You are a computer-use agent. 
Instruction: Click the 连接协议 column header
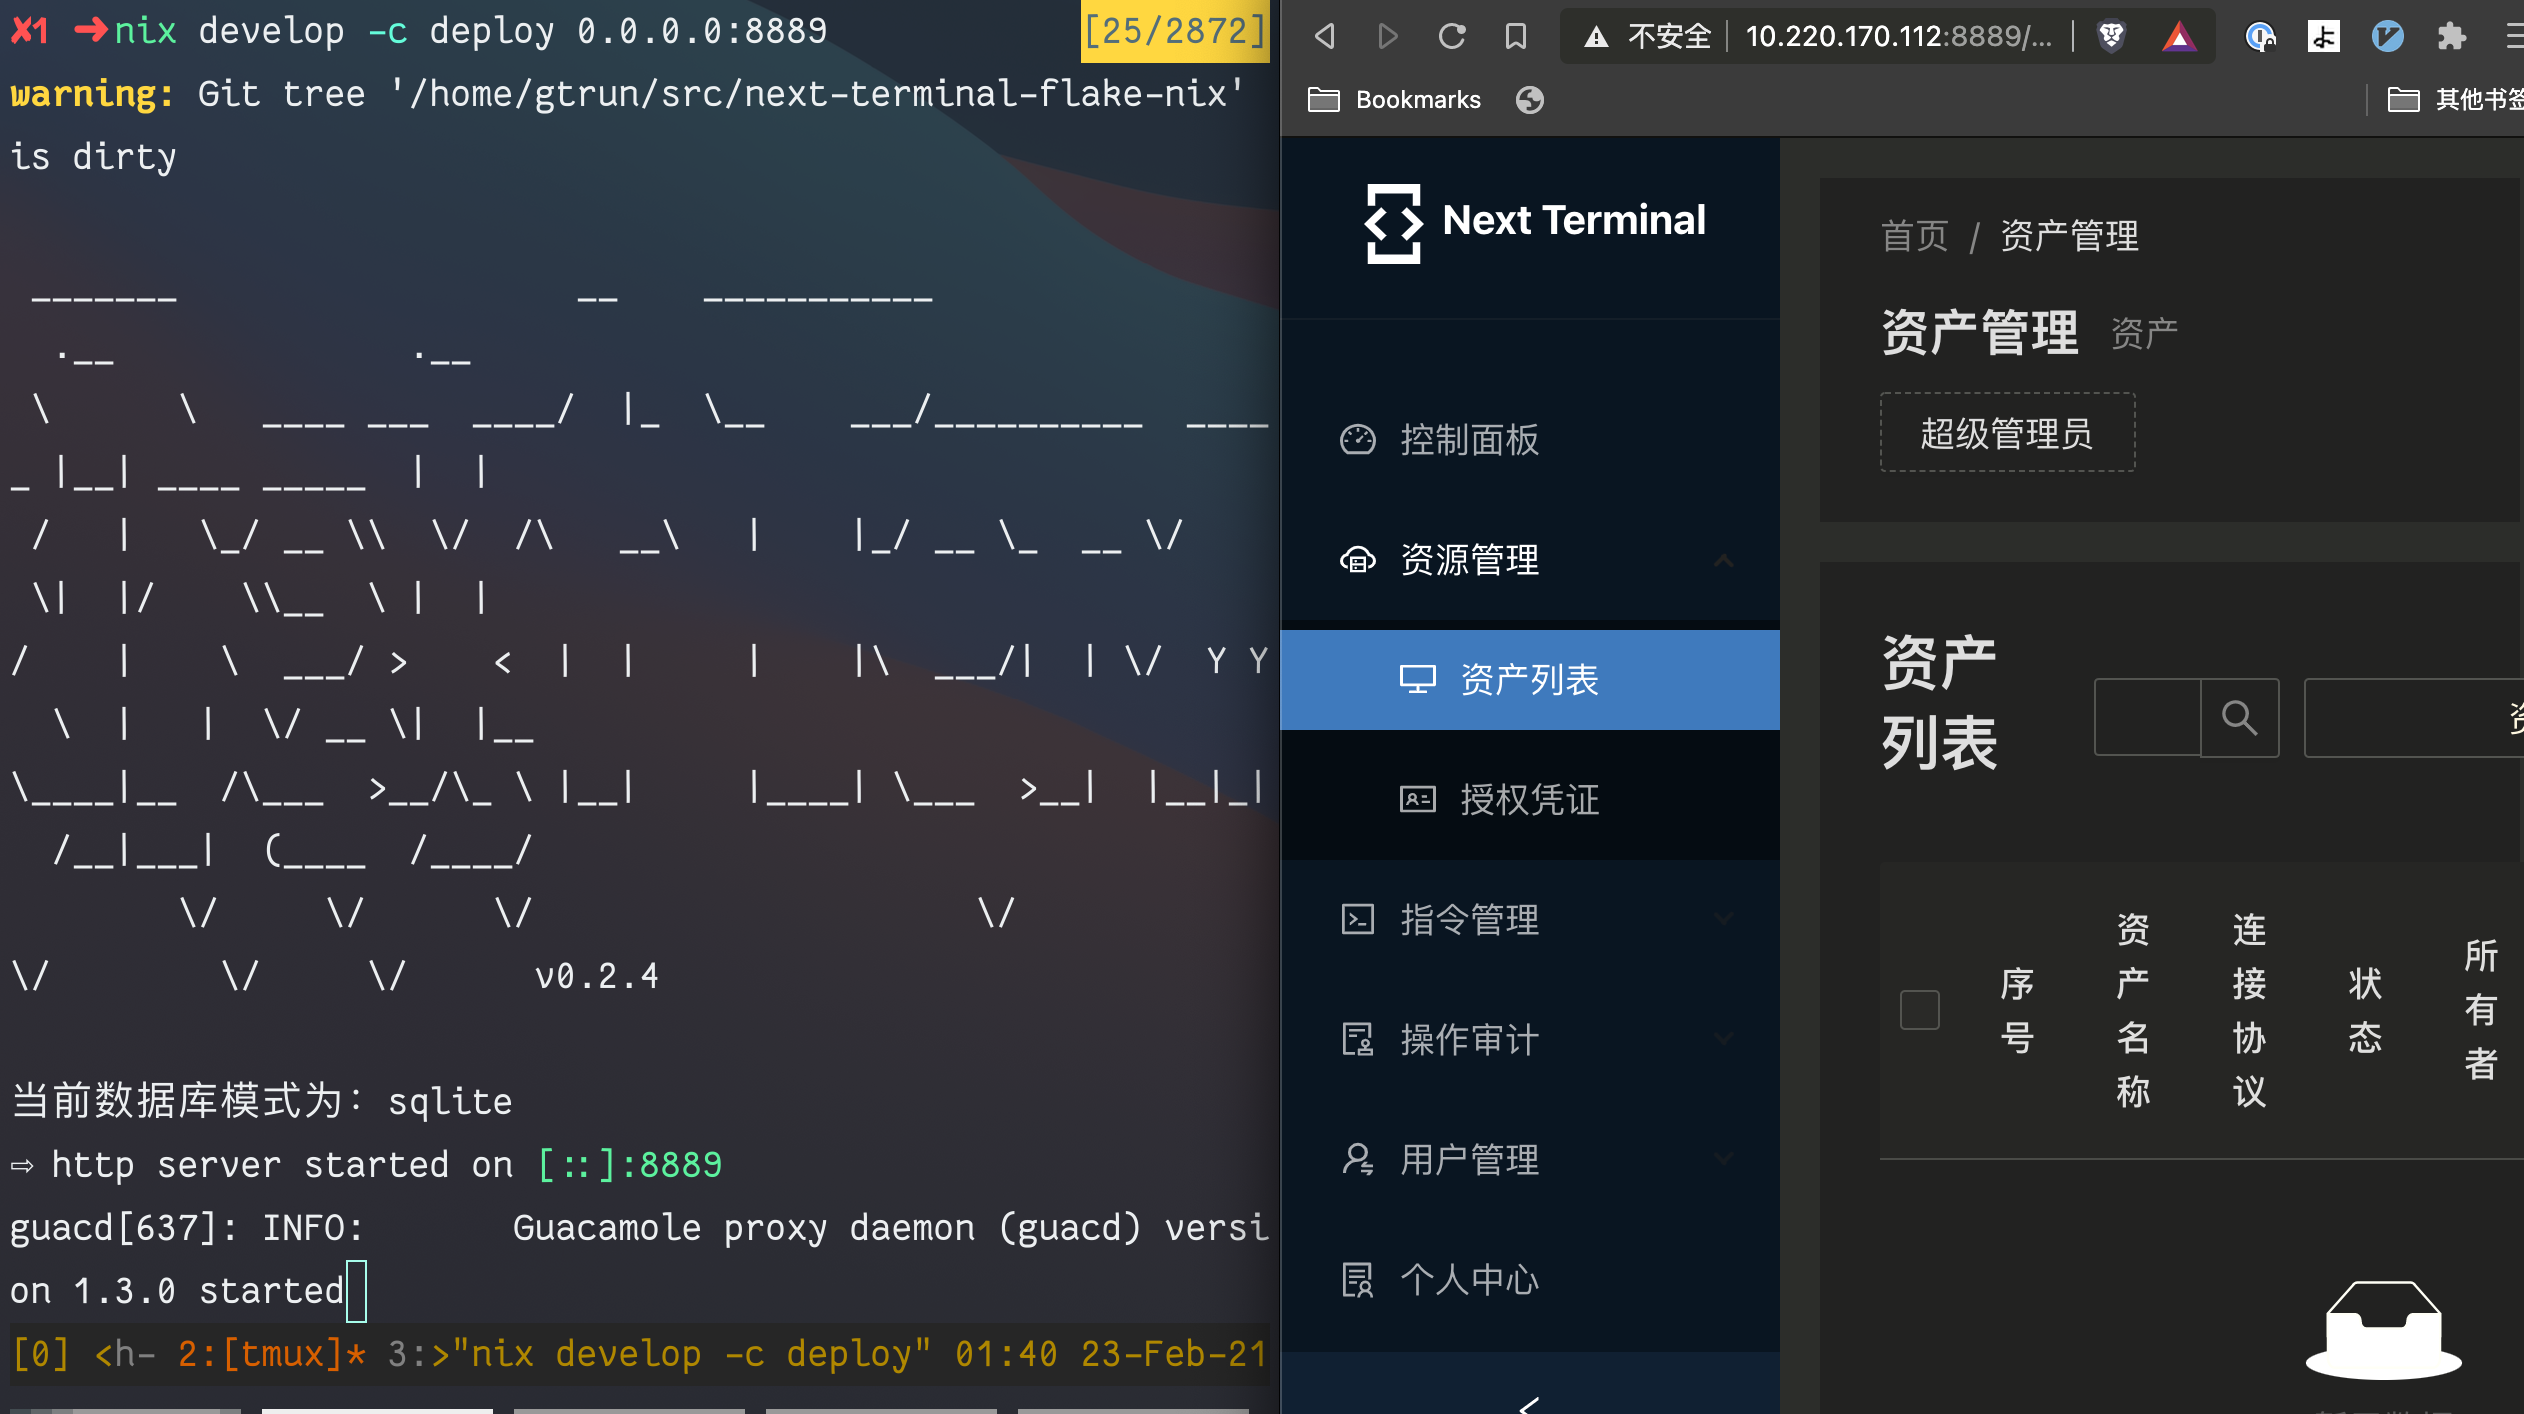click(2249, 1010)
